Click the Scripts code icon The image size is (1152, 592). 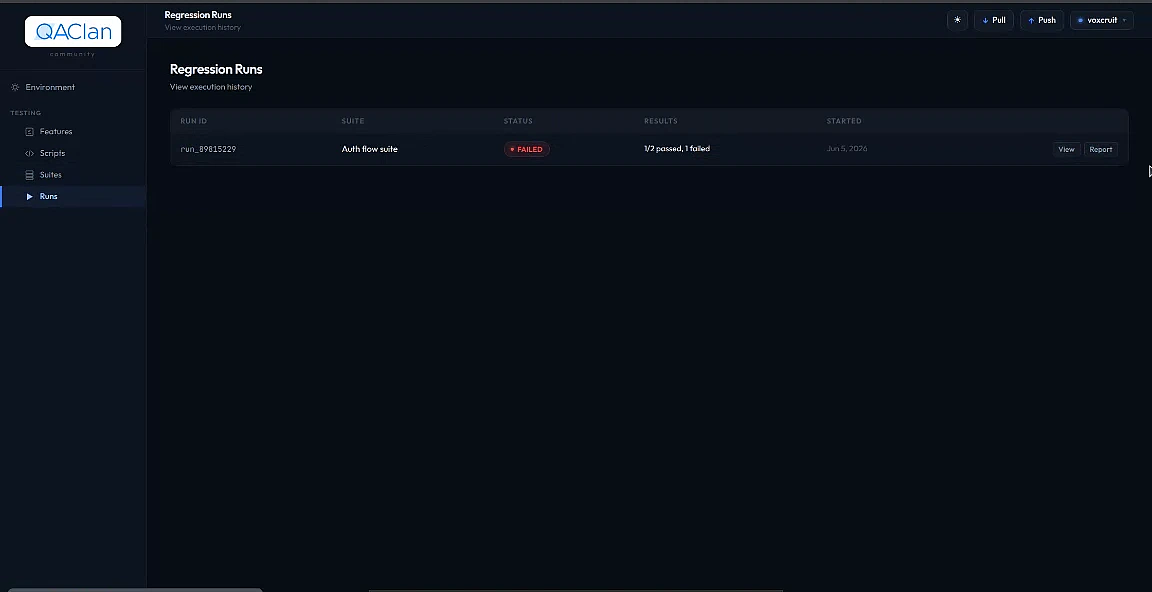click(29, 154)
